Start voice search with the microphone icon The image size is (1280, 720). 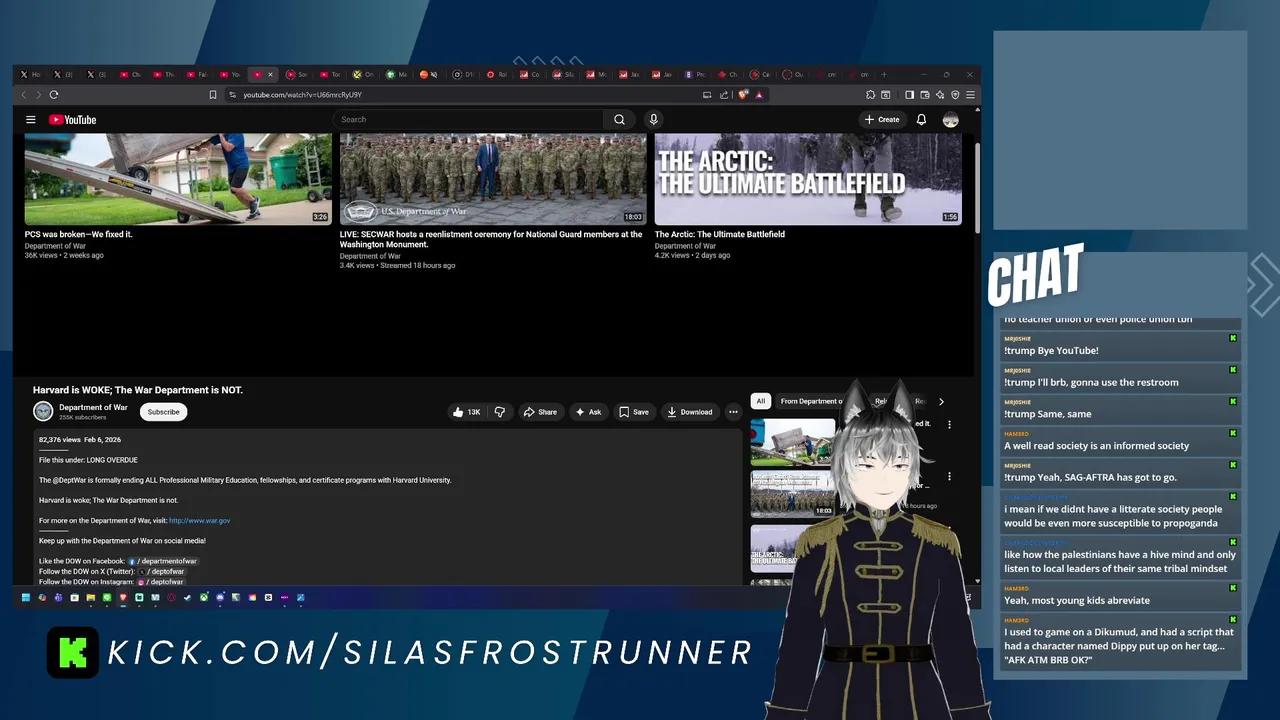point(653,119)
